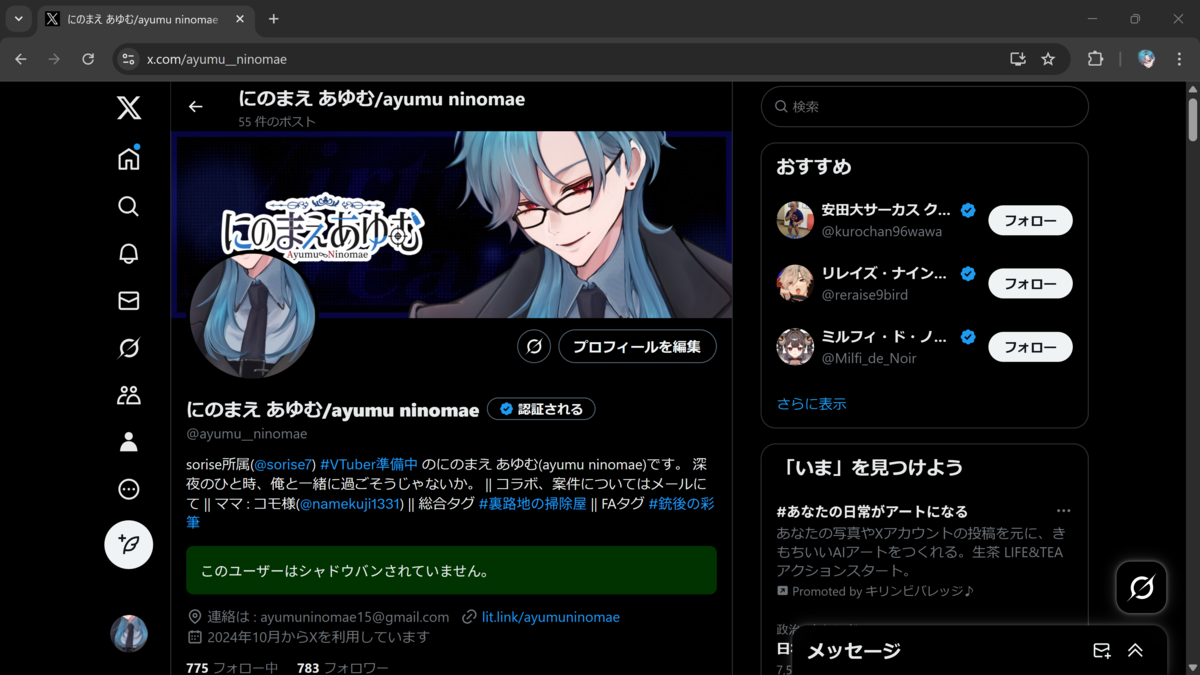This screenshot has width=1200, height=675.
Task: Open account switcher avatar in sidebar
Action: click(129, 633)
